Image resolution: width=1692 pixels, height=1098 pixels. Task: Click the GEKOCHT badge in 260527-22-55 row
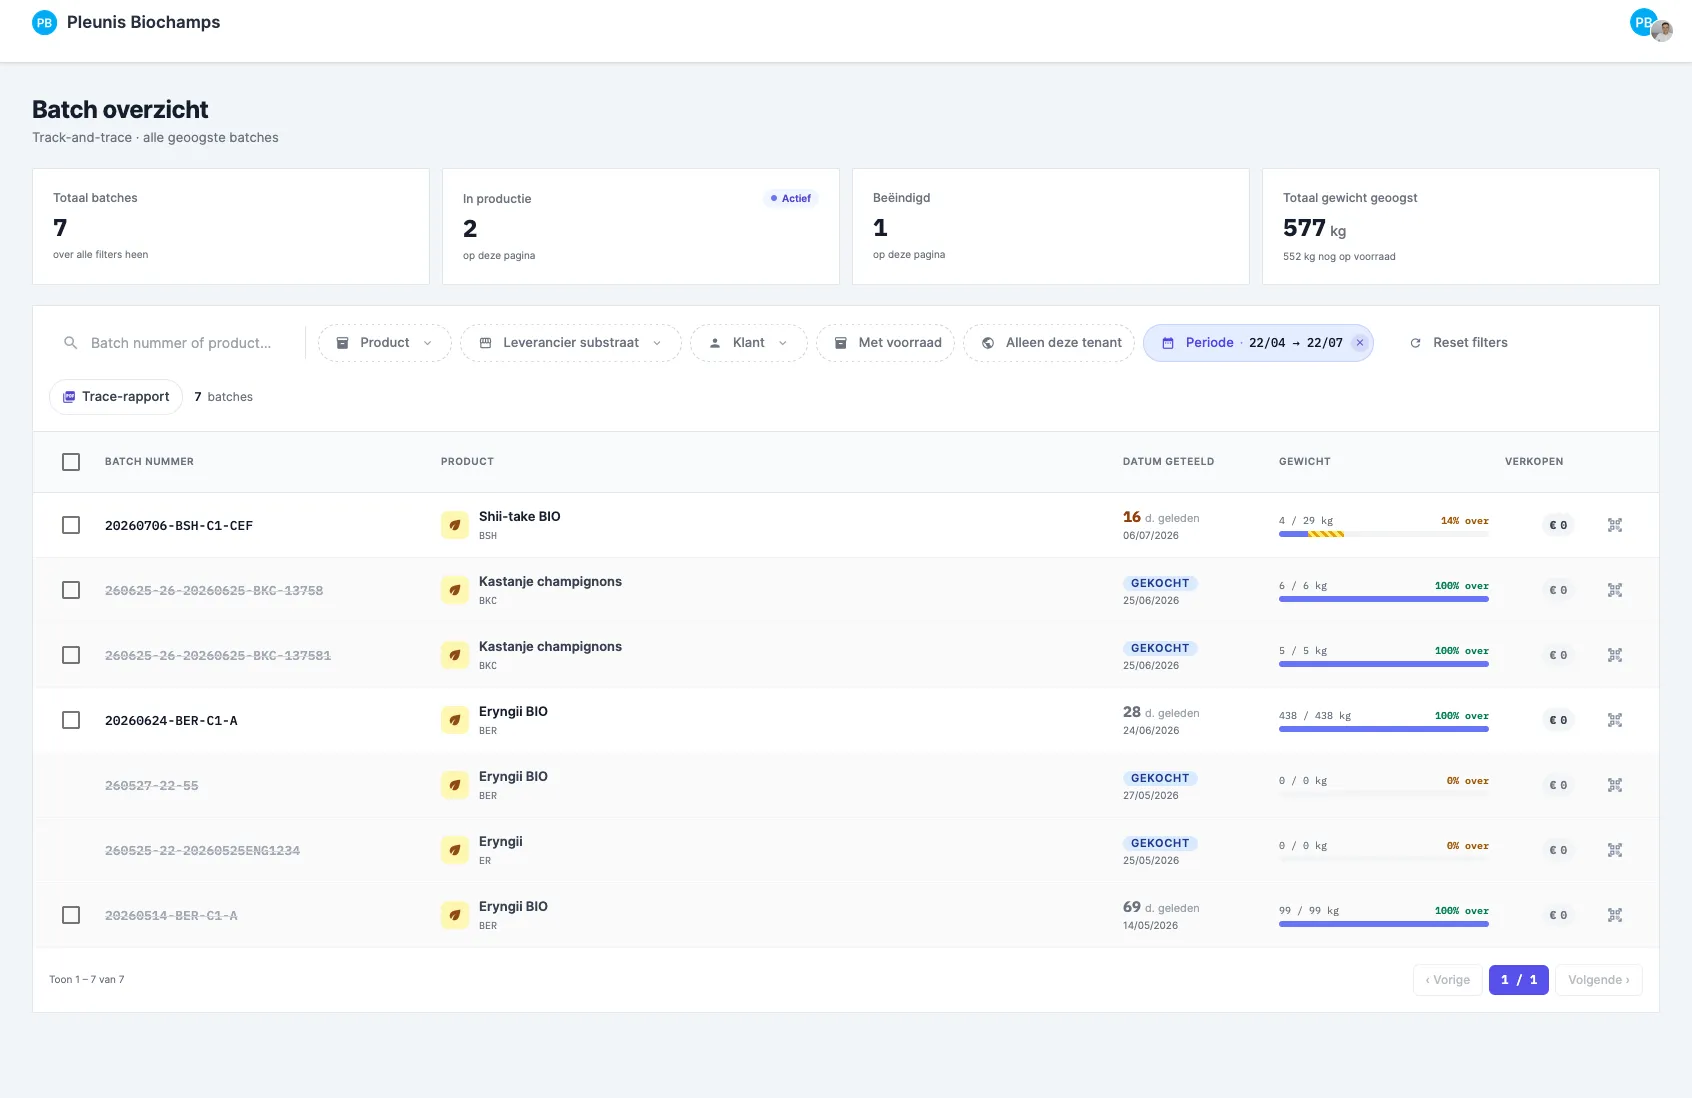1160,778
